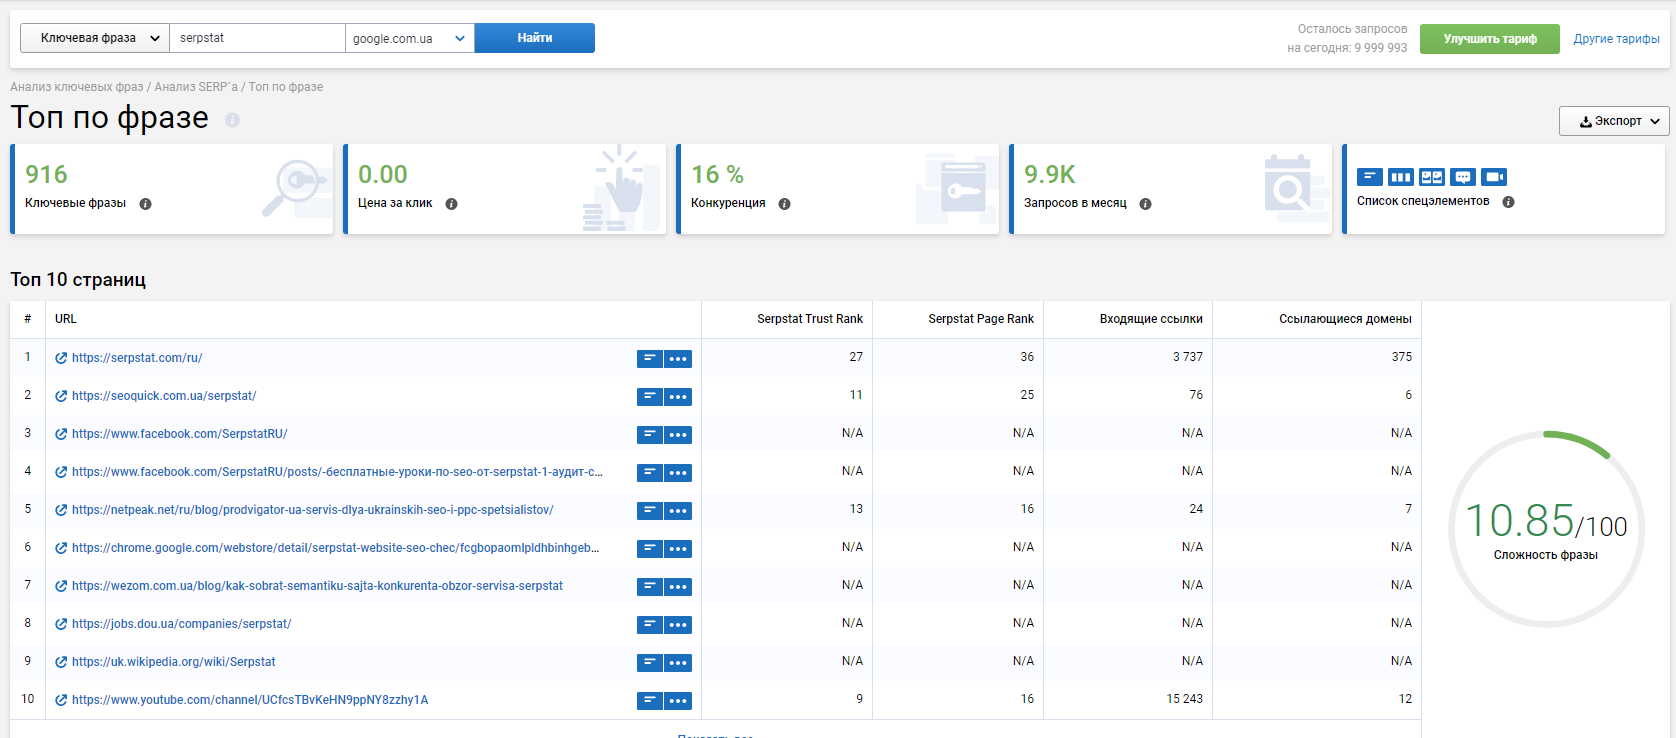Click SERP features icon in serpstat.com/ru row
Screen dimensions: 1676x738
(x=650, y=359)
